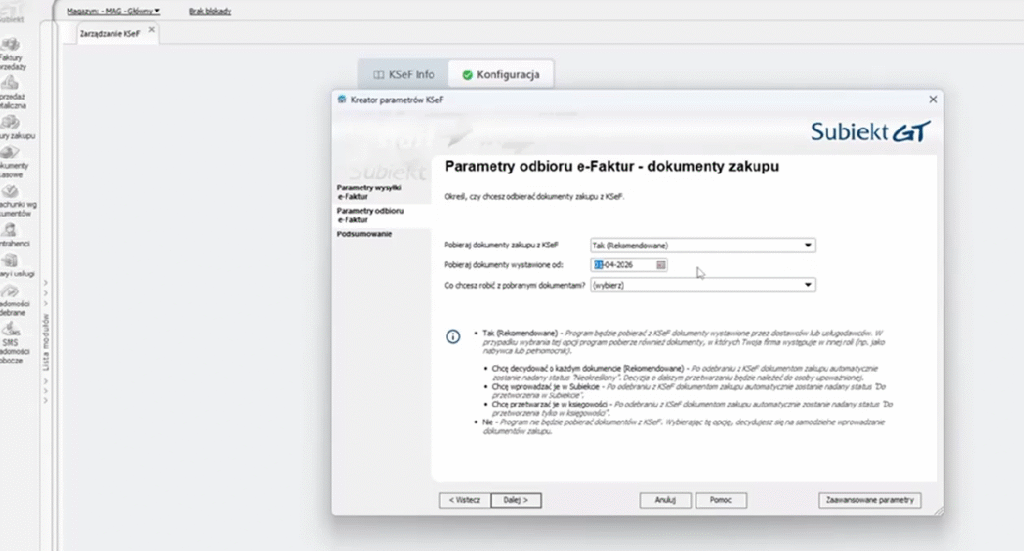Click the Faktury zakupu sidebar icon

coord(12,122)
